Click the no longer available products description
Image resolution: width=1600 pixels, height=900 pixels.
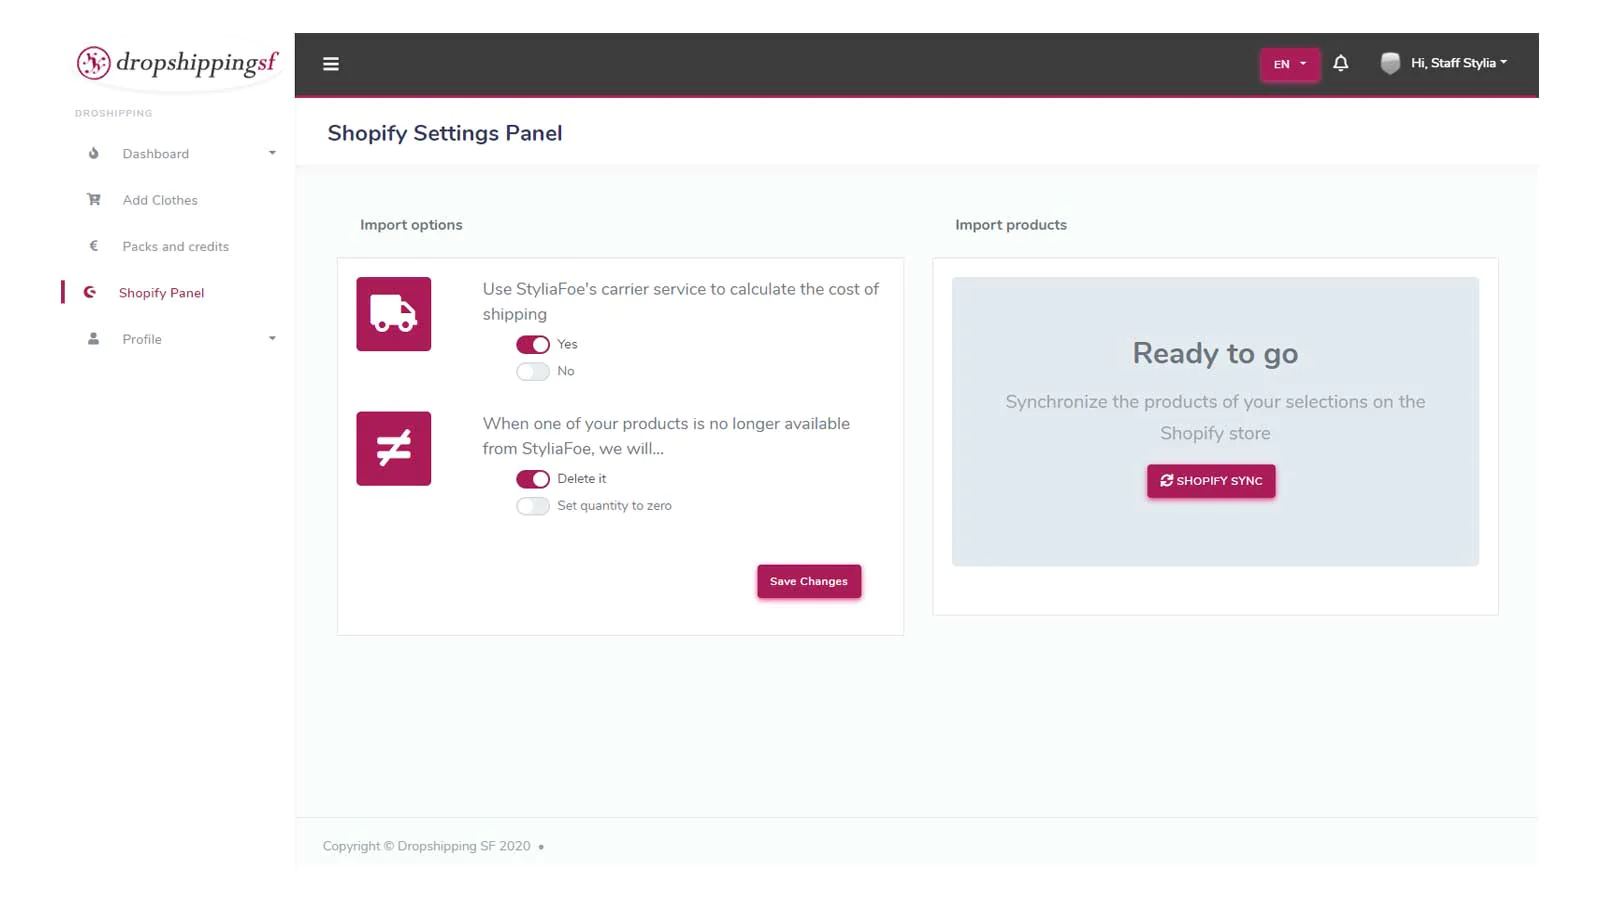click(x=666, y=436)
